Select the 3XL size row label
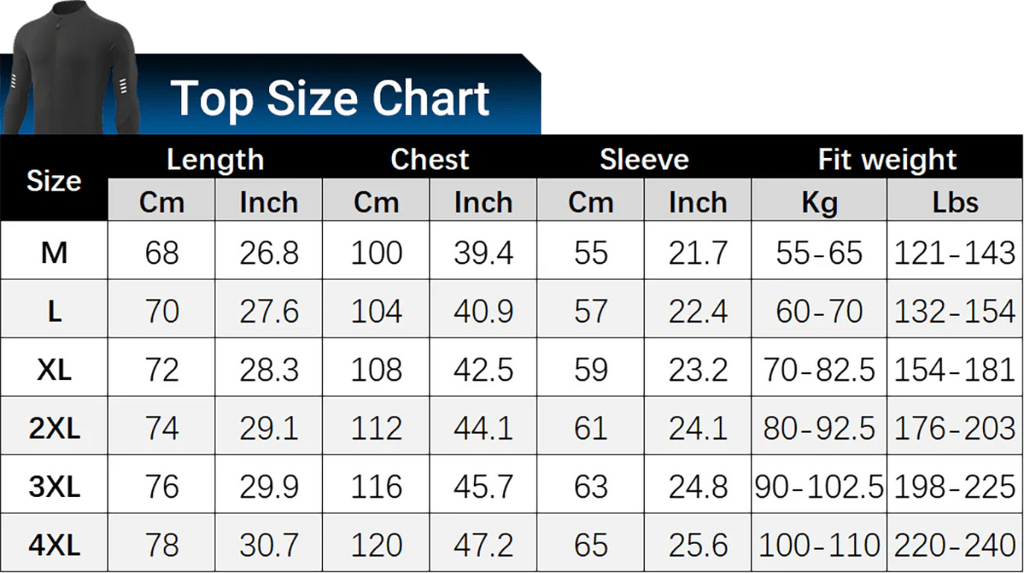1024x573 pixels. (x=54, y=487)
